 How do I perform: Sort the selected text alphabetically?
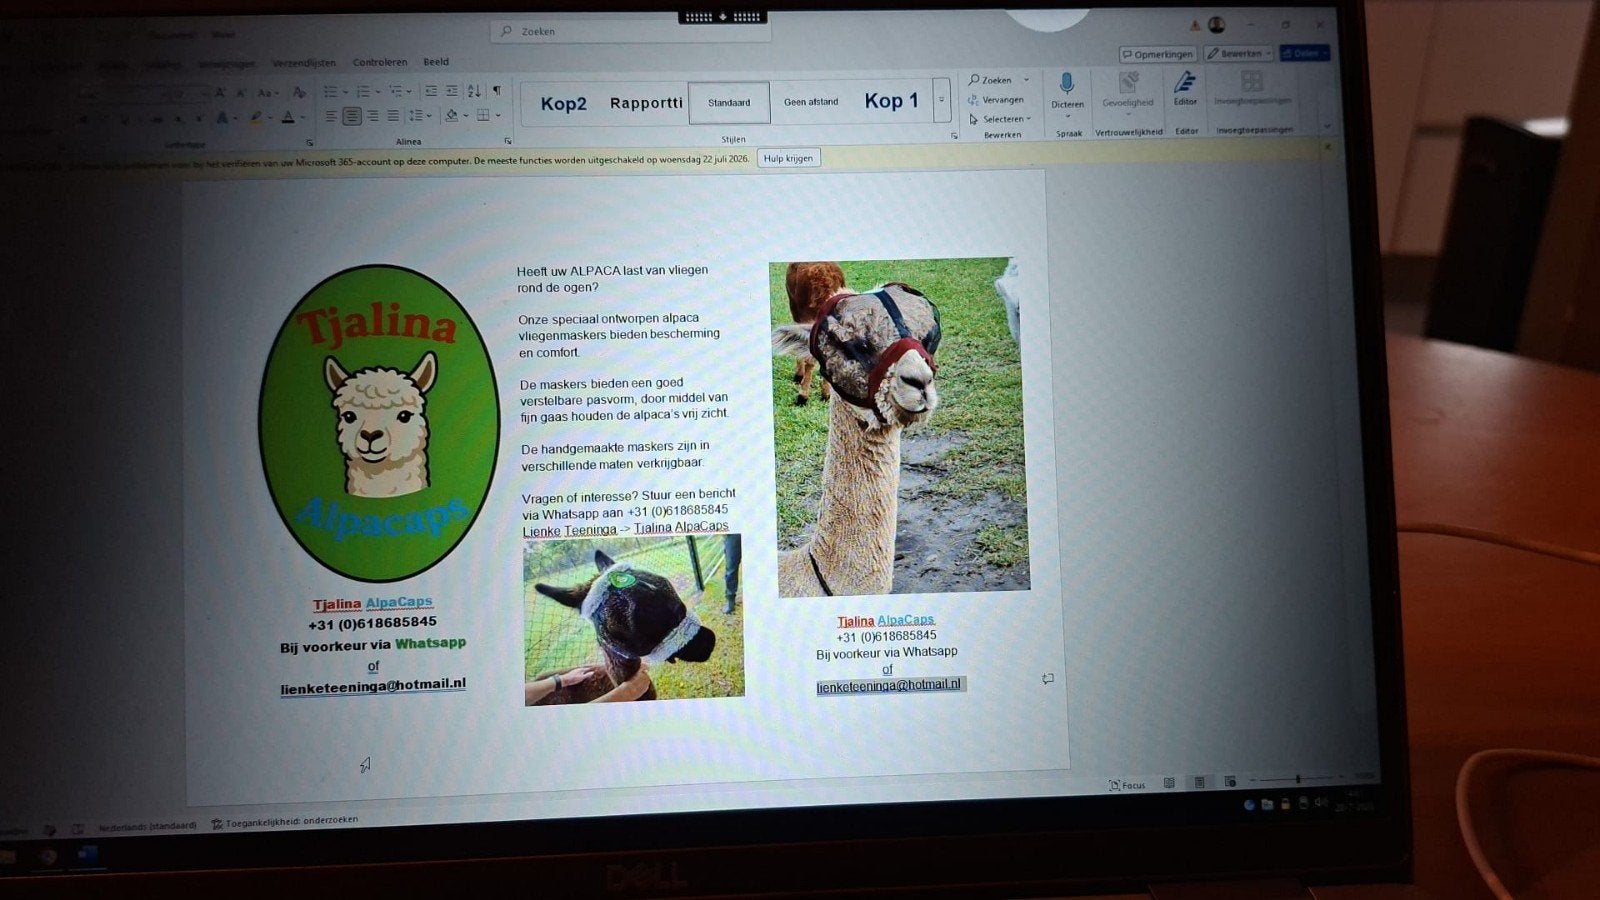click(474, 91)
